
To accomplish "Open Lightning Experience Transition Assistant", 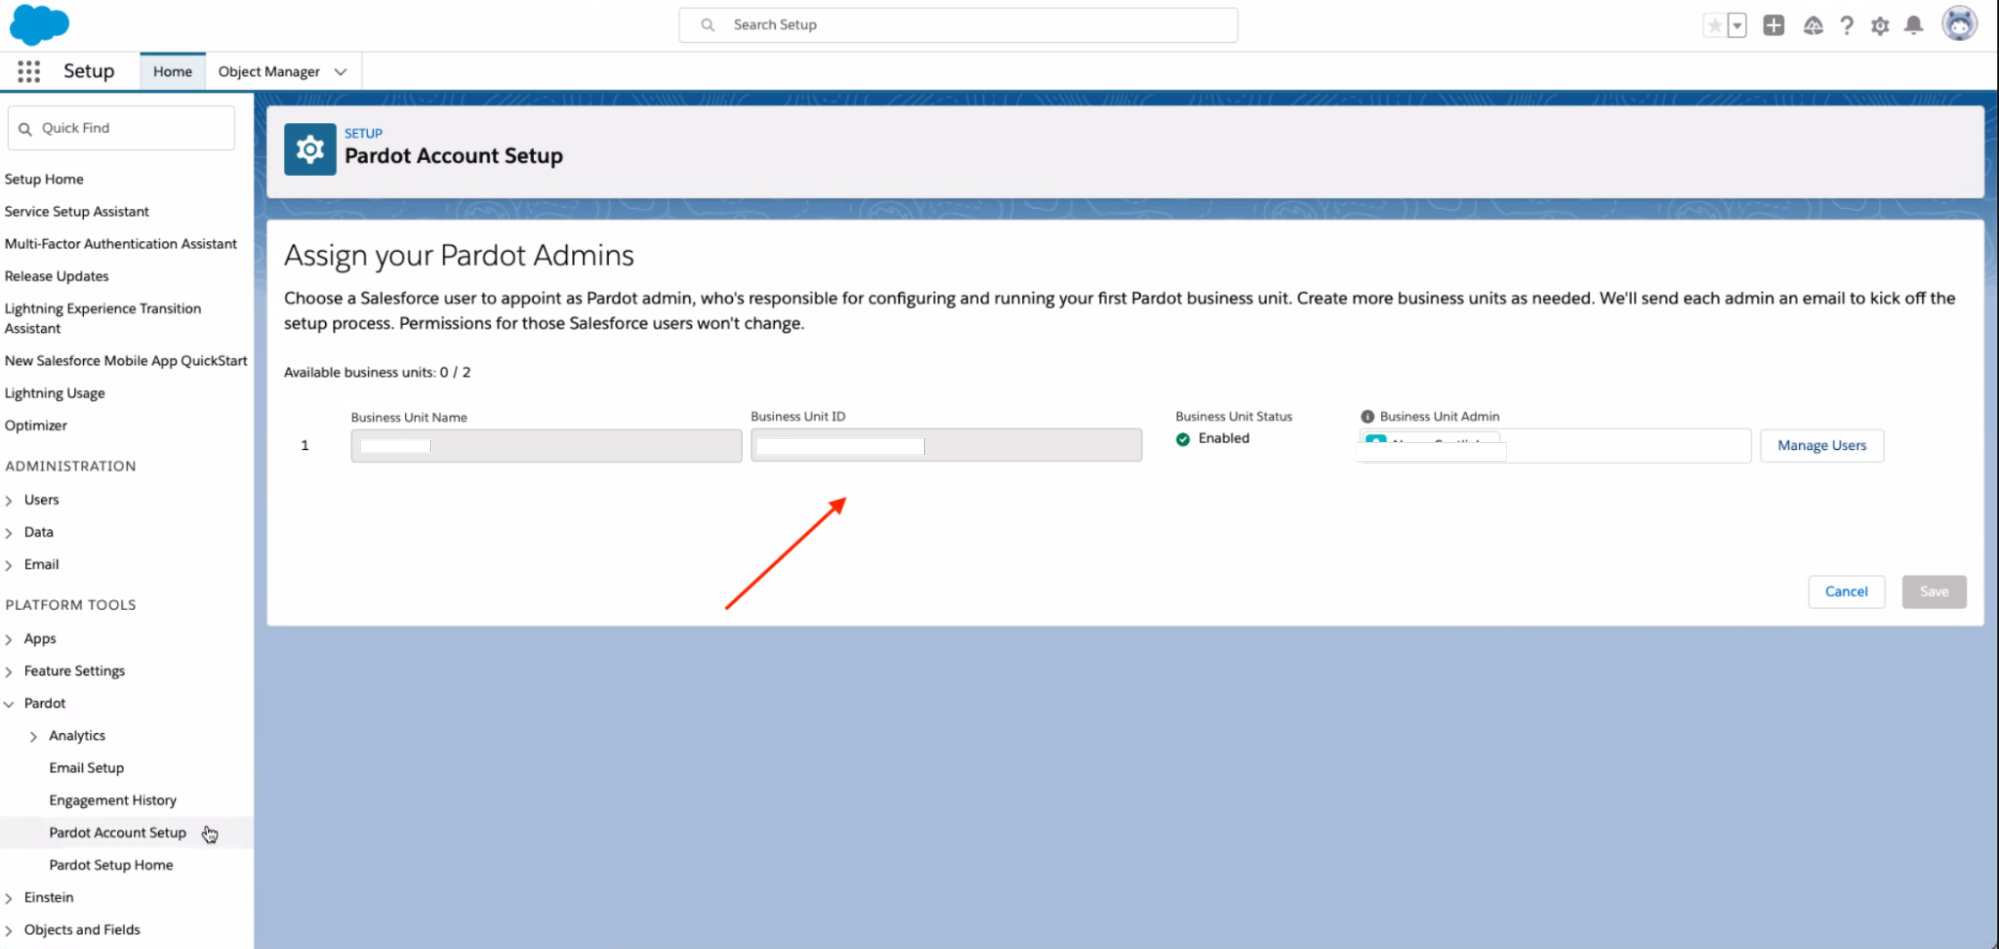I will click(103, 318).
